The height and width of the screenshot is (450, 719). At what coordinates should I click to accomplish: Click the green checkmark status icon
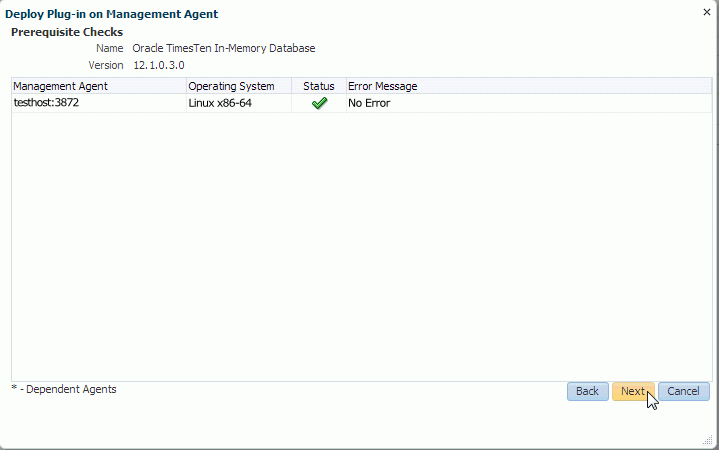click(x=319, y=103)
